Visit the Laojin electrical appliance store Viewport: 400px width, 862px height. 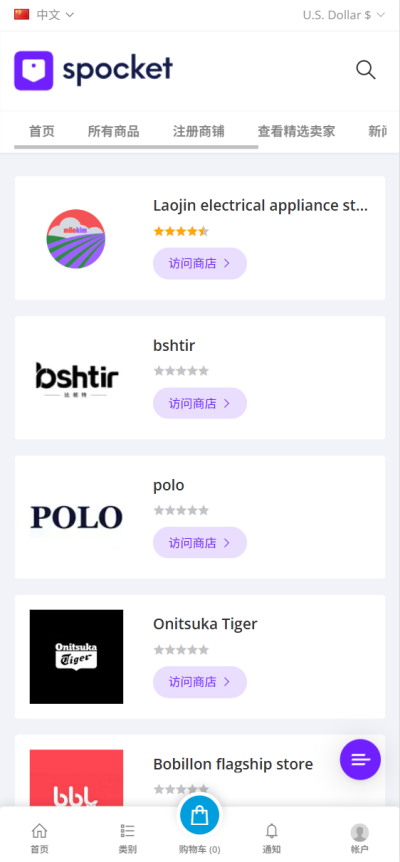coord(200,263)
